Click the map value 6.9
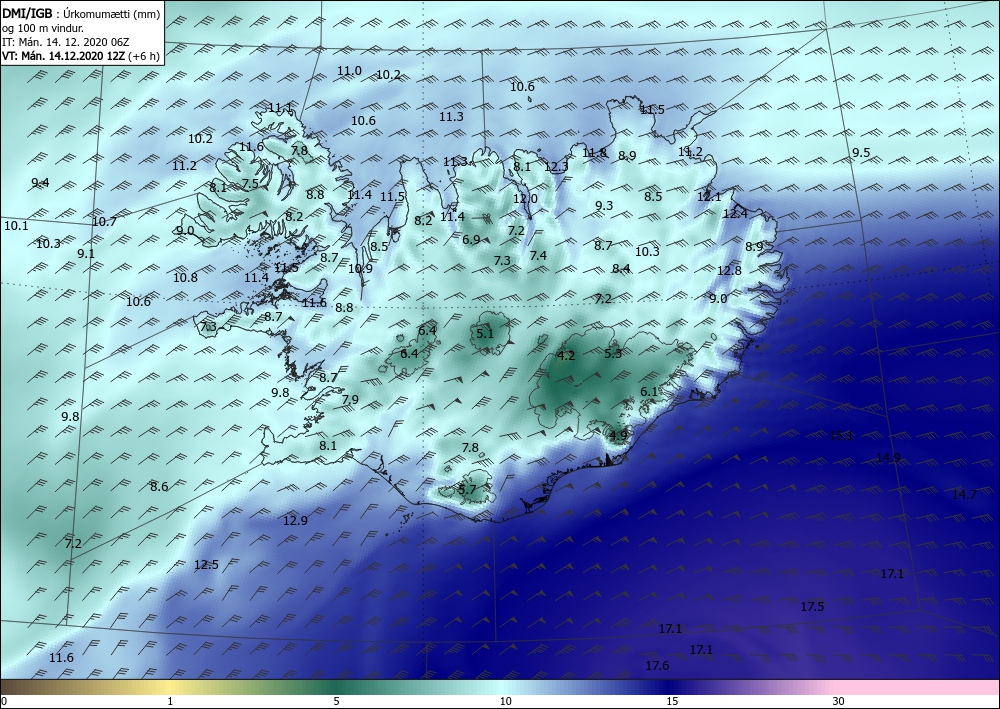The width and height of the screenshot is (1000, 709). [x=471, y=240]
